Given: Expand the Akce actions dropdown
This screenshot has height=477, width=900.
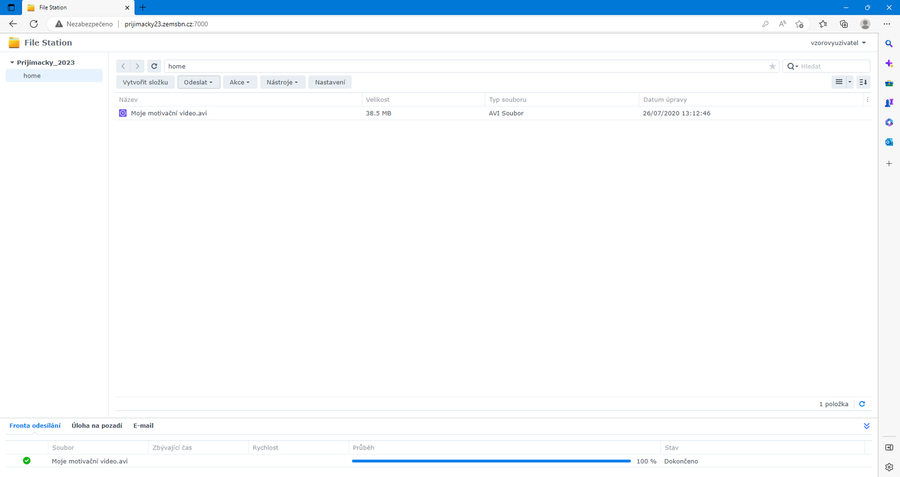Looking at the screenshot, I should (x=239, y=82).
